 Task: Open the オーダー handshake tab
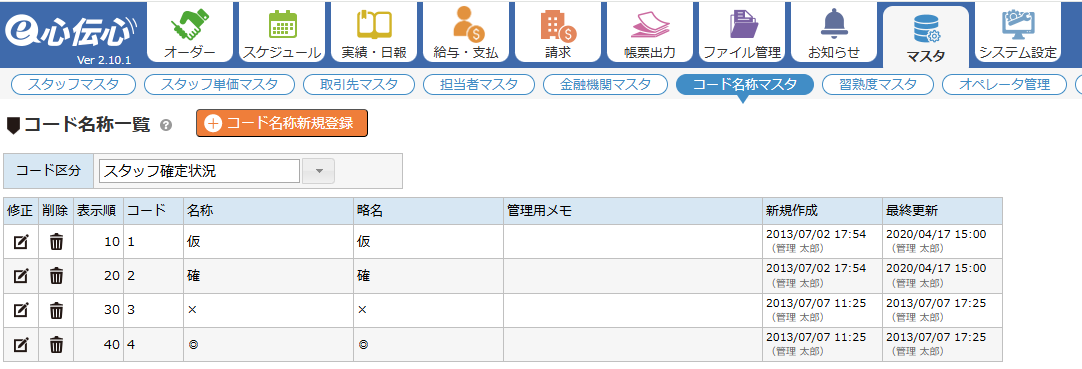pyautogui.click(x=190, y=32)
